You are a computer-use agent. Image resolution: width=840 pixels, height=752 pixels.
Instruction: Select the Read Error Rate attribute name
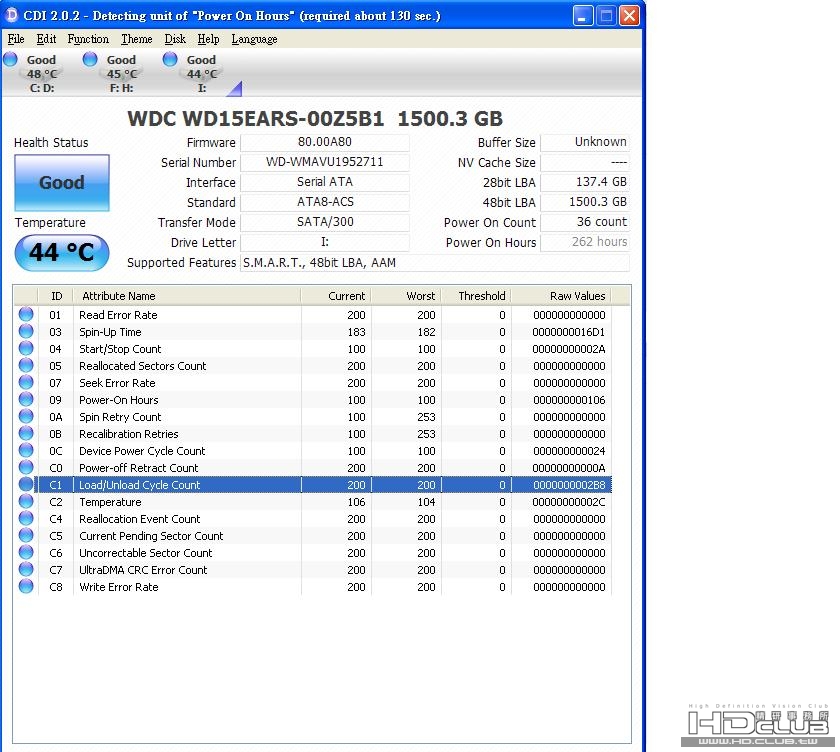[118, 315]
